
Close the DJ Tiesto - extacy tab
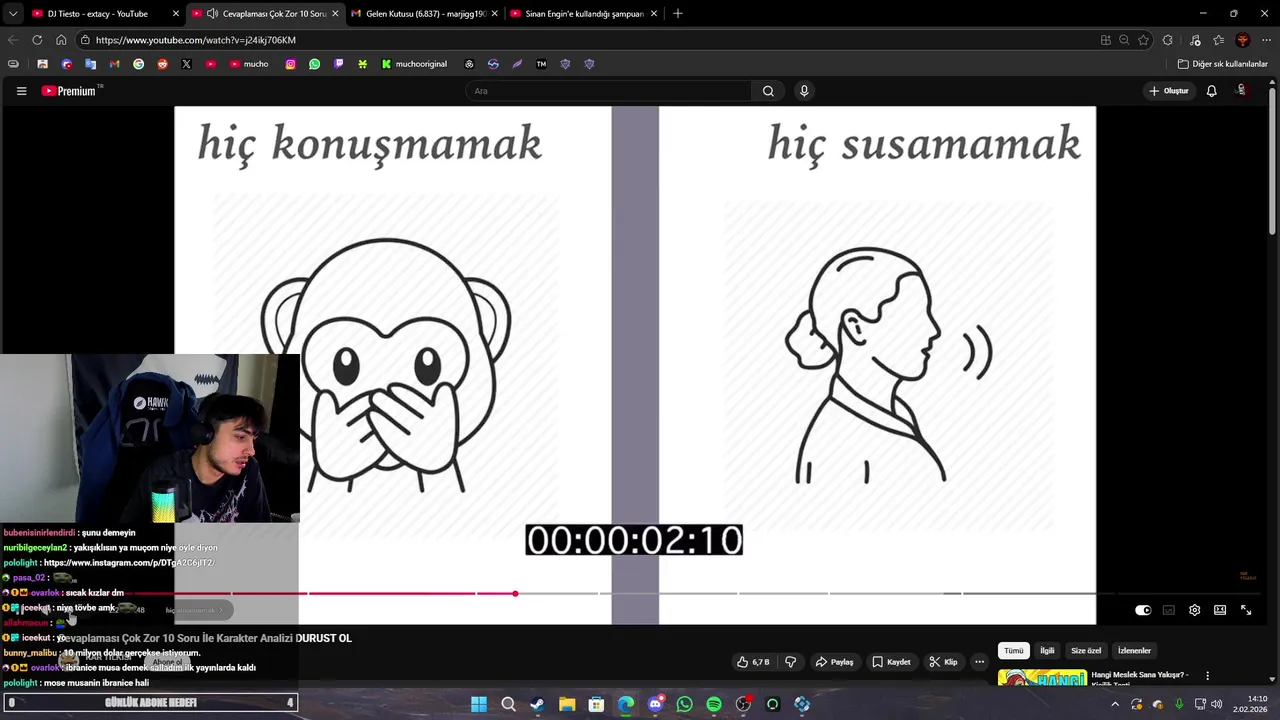coord(176,14)
